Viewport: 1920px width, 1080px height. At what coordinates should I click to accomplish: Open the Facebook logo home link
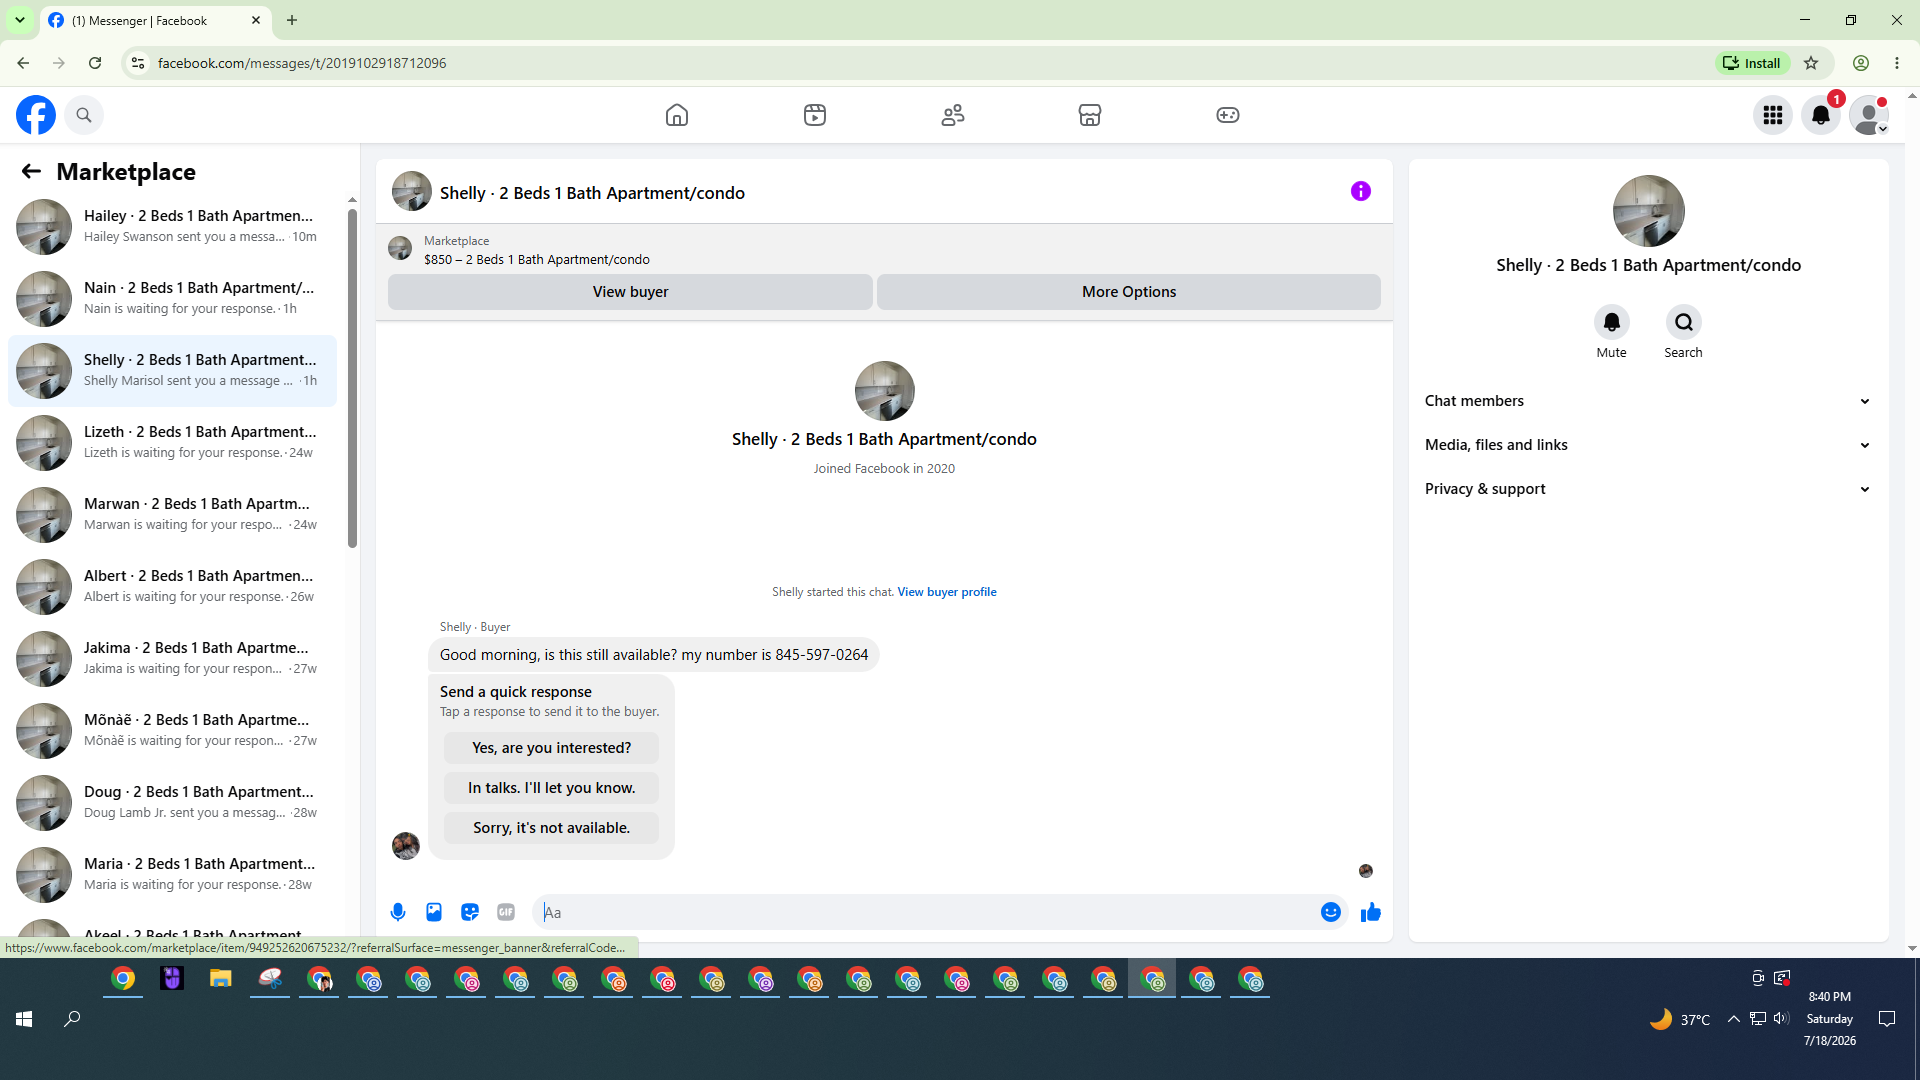(x=36, y=115)
